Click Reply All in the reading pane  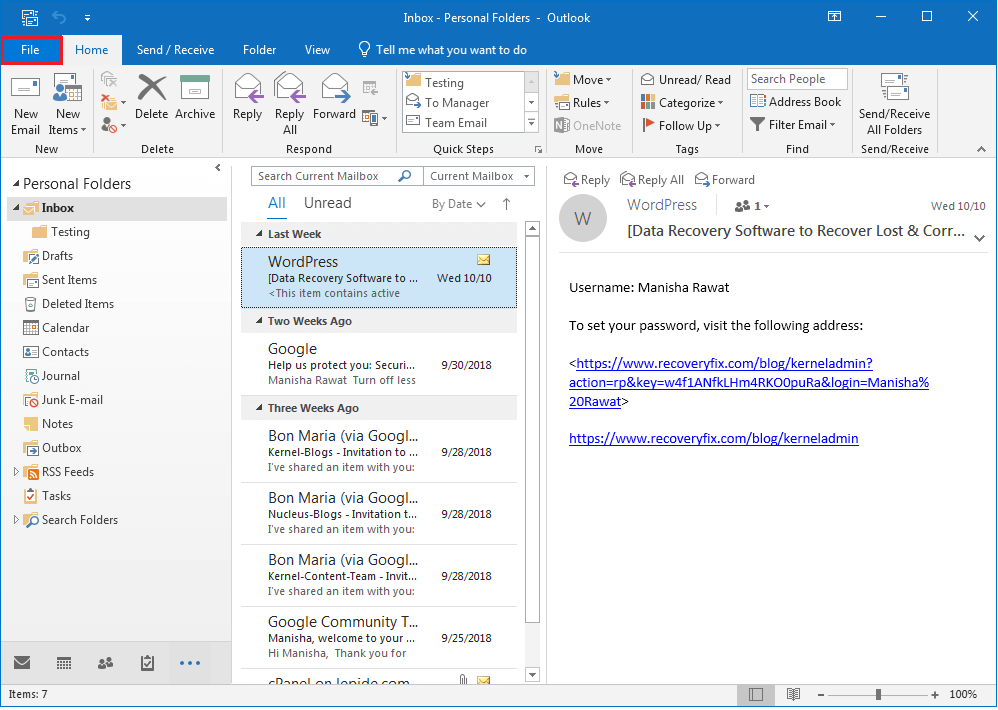click(652, 180)
